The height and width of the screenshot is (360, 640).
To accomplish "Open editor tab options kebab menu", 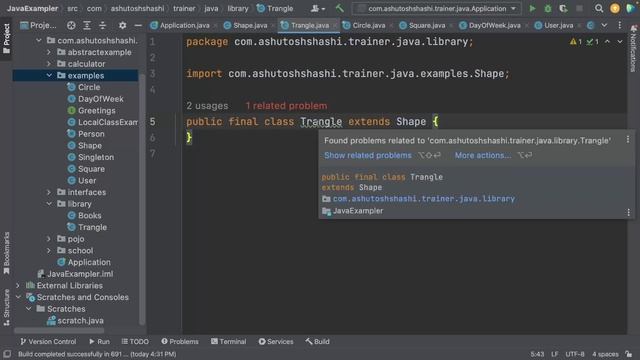I will (620, 25).
